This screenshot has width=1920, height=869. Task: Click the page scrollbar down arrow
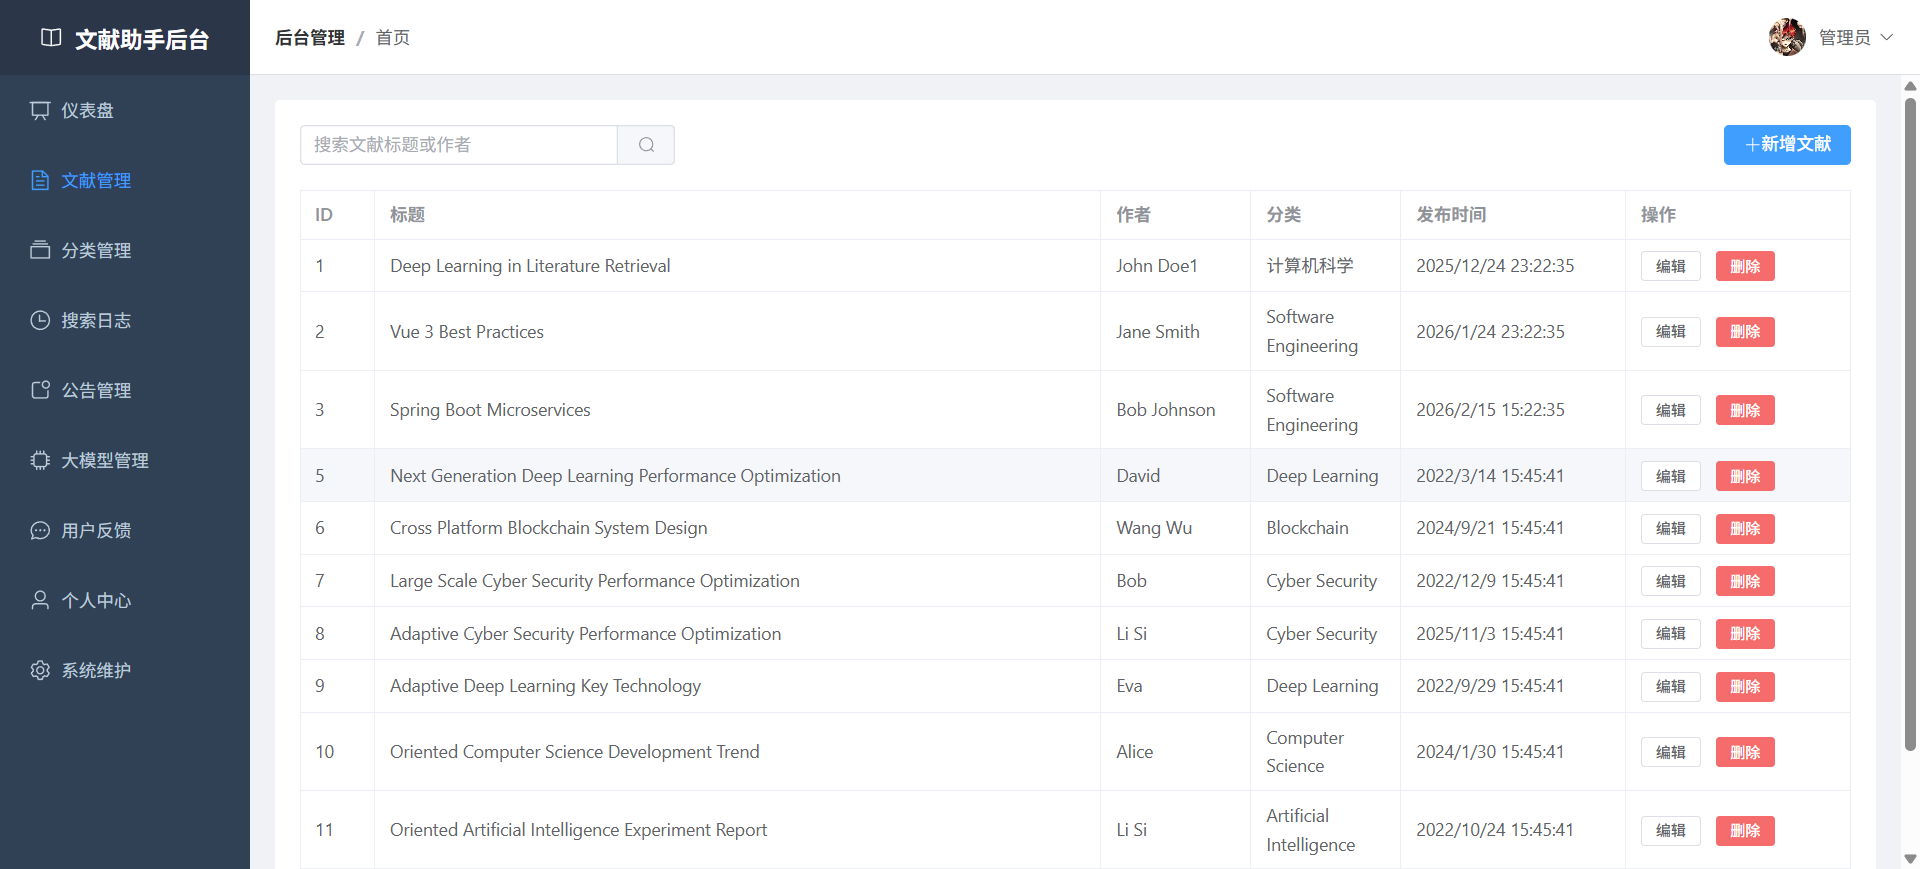click(x=1910, y=859)
